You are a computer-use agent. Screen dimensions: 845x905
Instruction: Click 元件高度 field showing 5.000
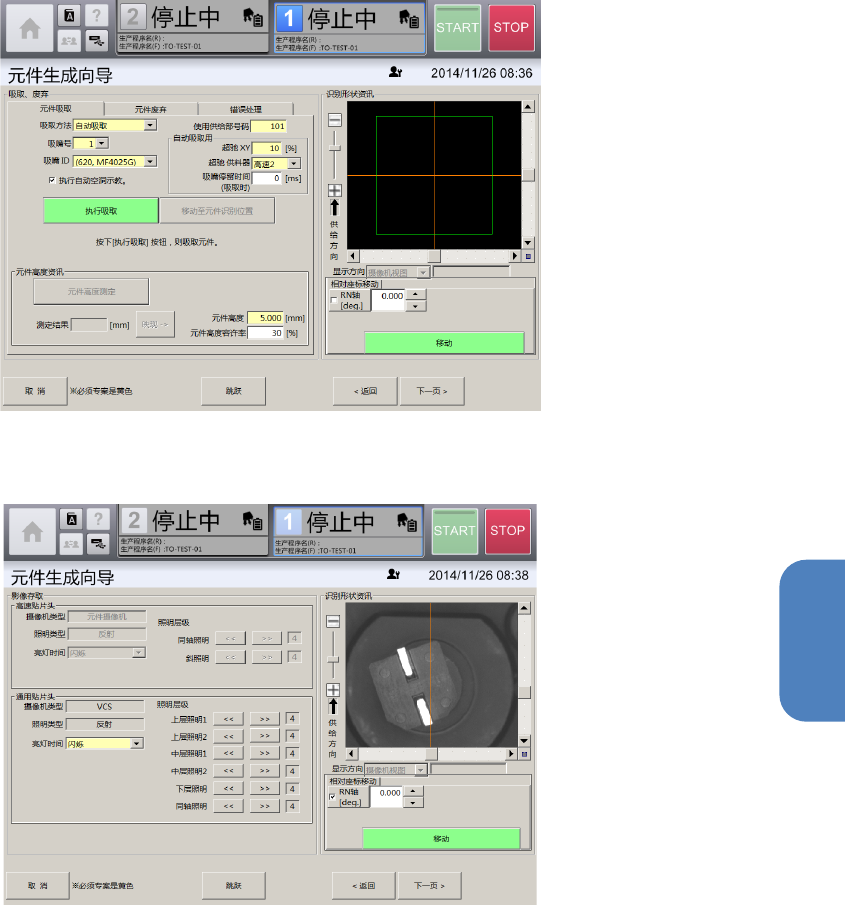[x=265, y=317]
